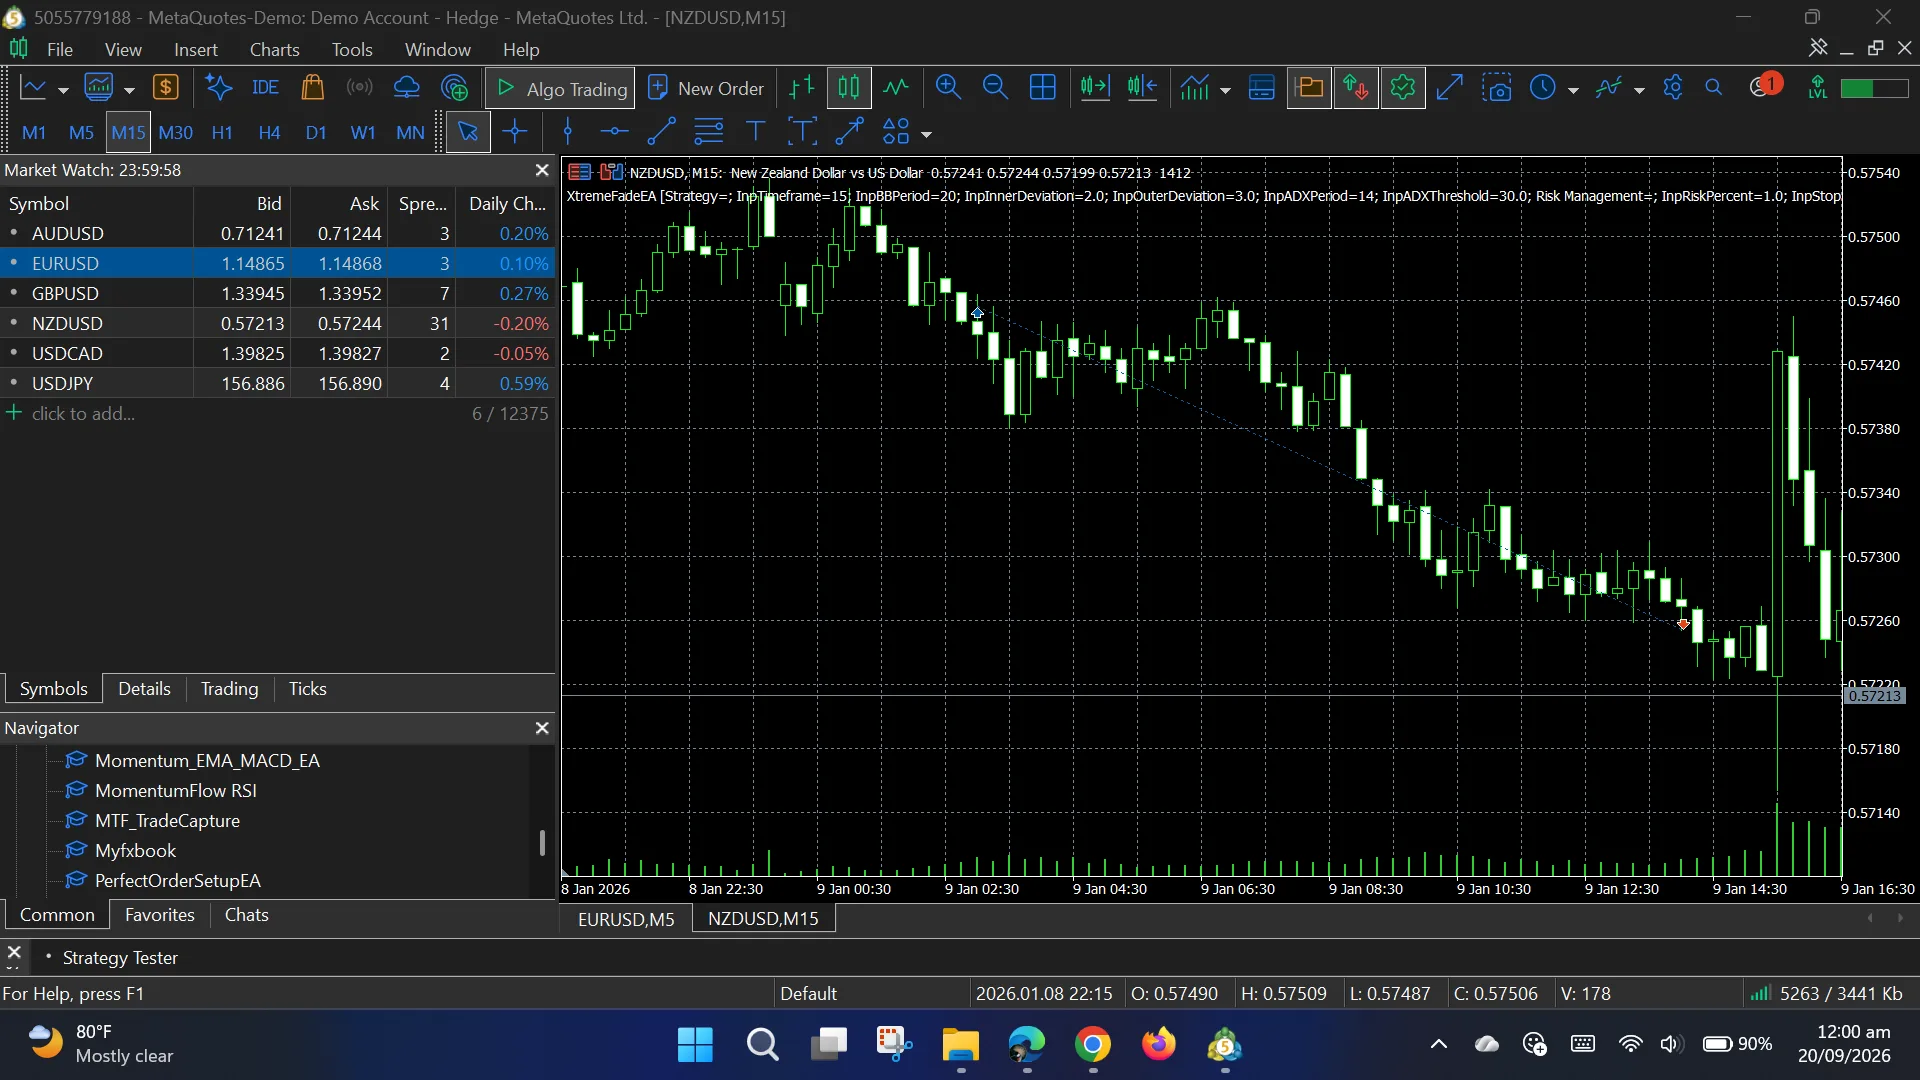This screenshot has height=1080, width=1920.
Task: Toggle chart shift button
Action: (1142, 88)
